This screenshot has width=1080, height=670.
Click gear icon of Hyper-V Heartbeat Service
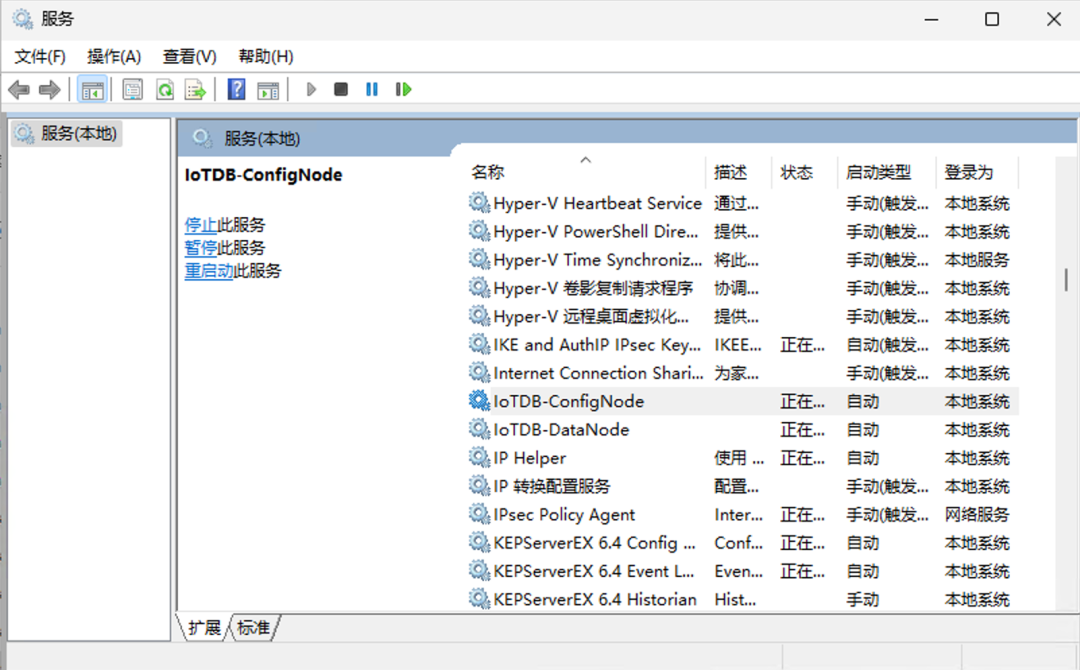pos(479,202)
